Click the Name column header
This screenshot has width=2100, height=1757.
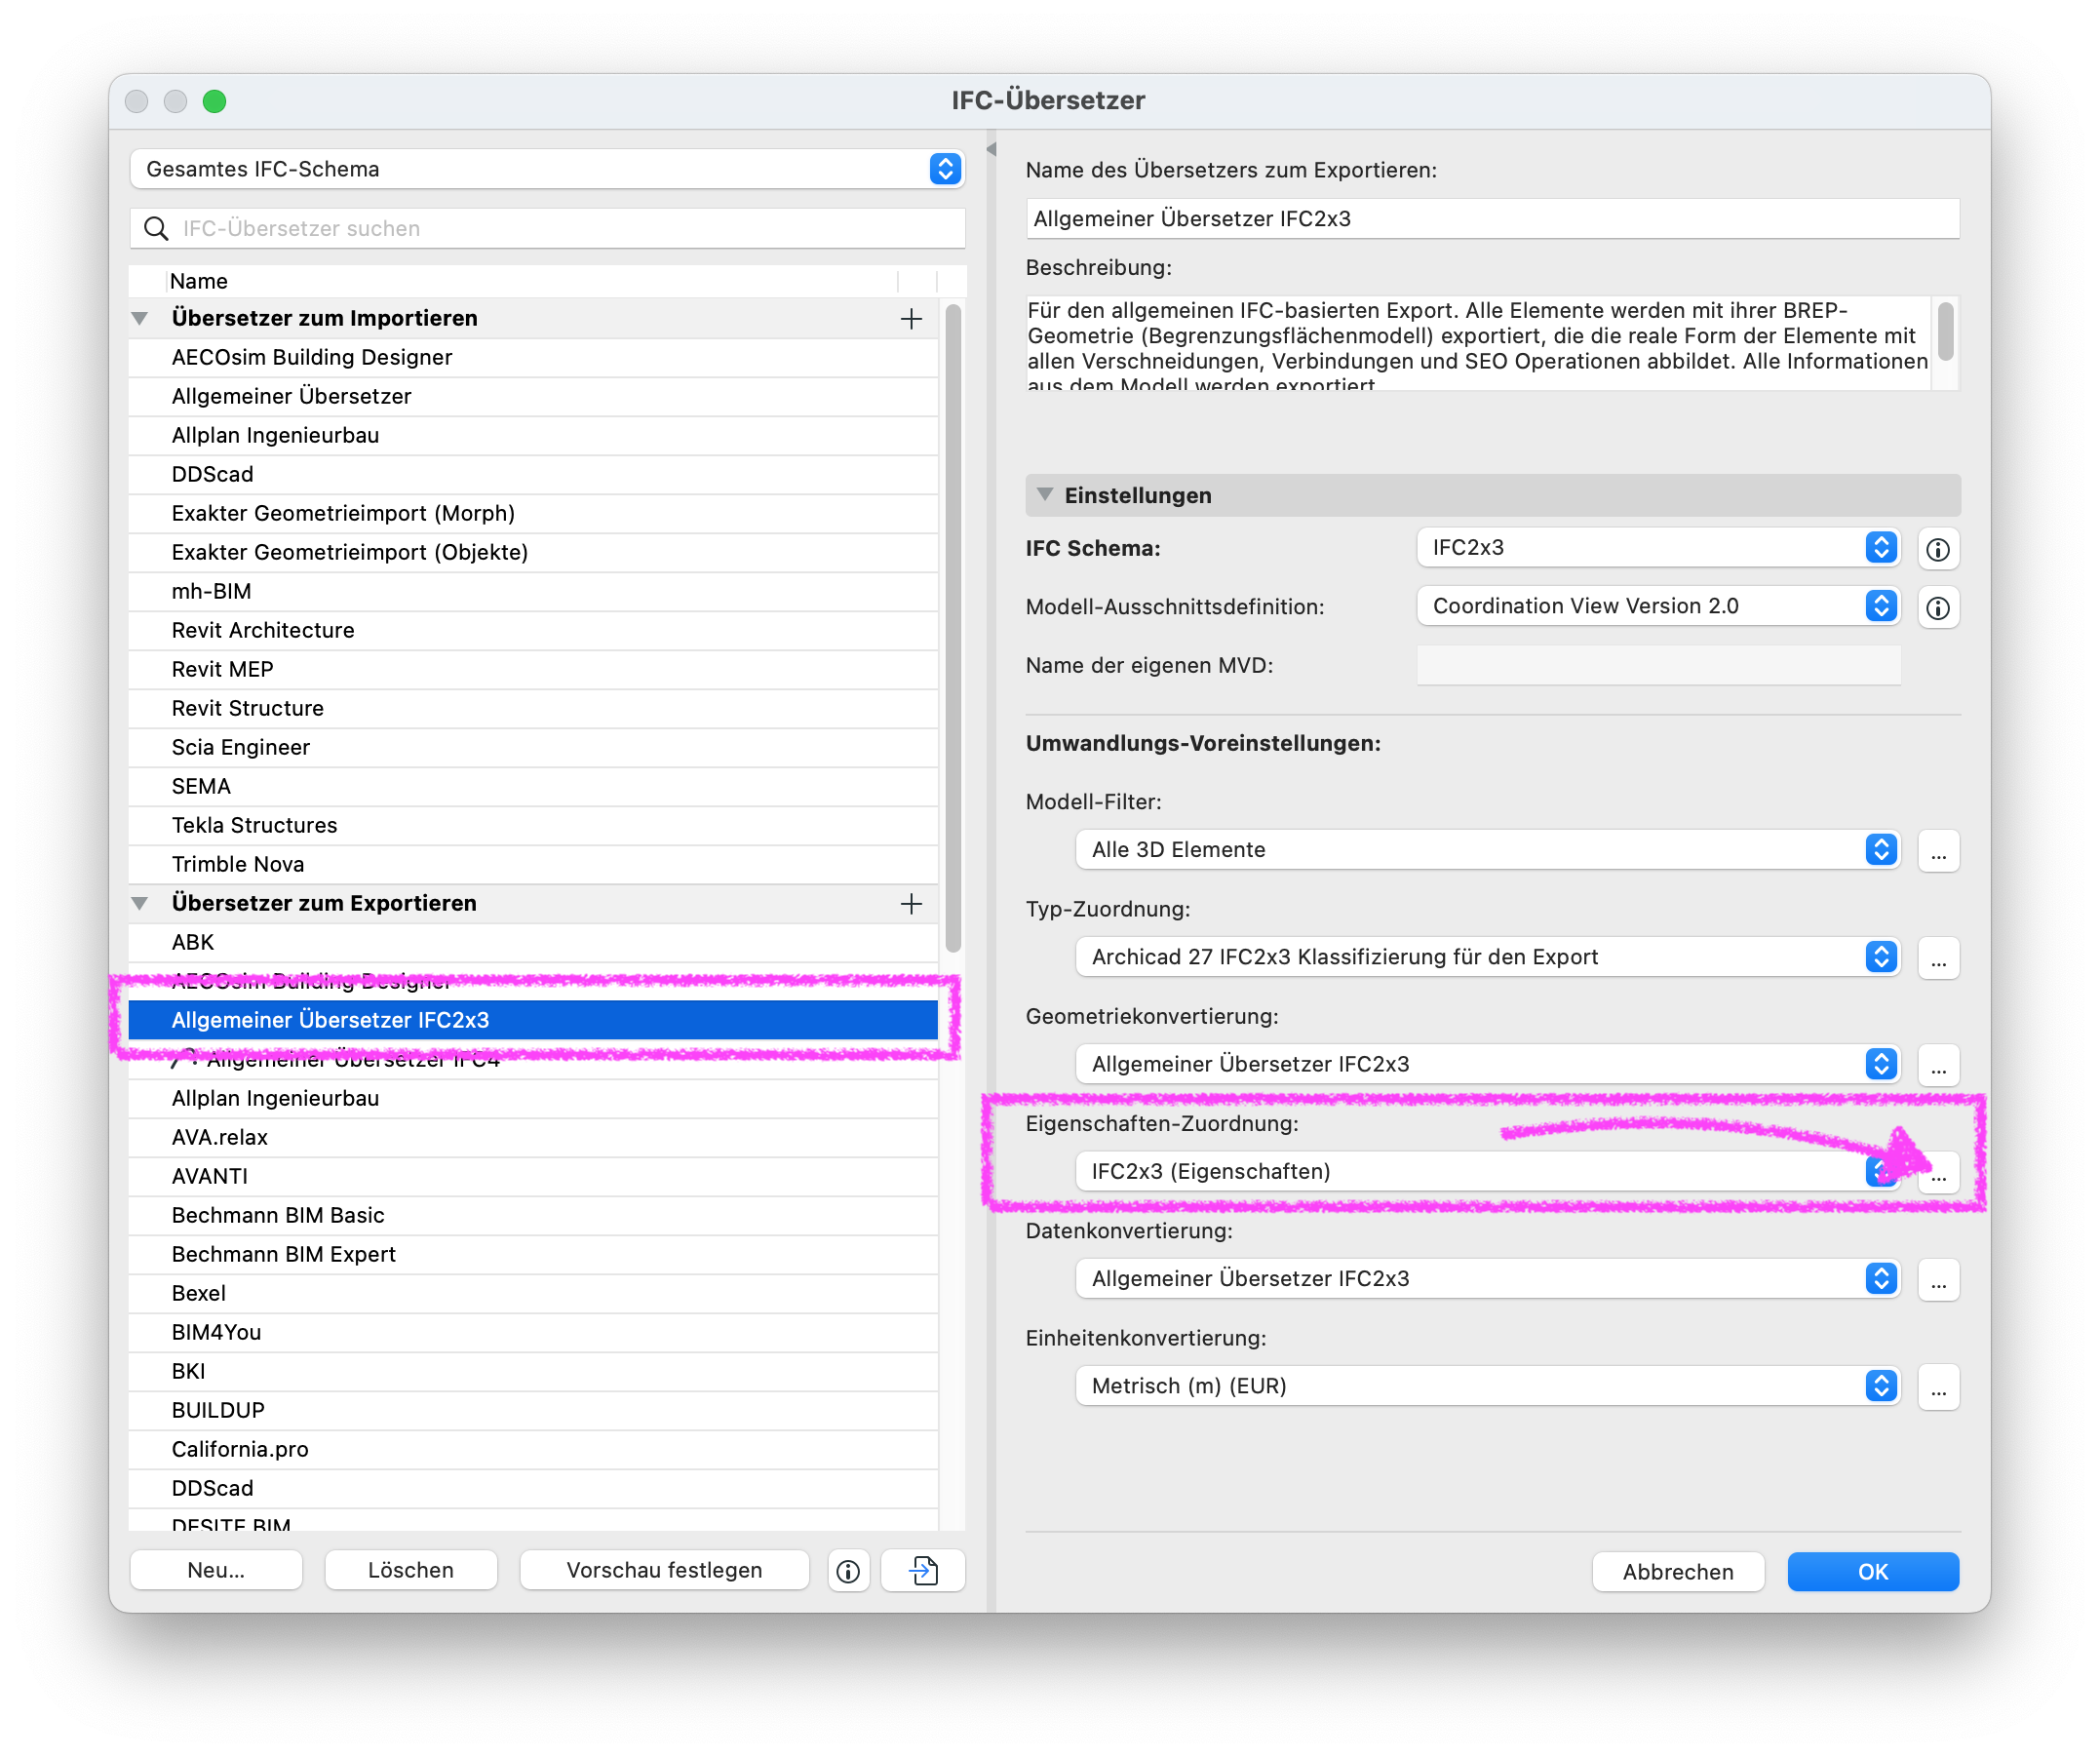pyautogui.click(x=532, y=281)
